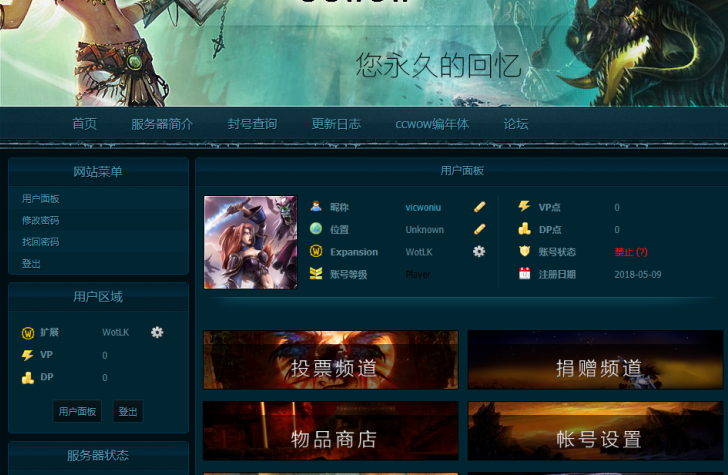The height and width of the screenshot is (475, 728).
Task: Click the calendar icon beside 注册日期
Action: (x=524, y=273)
